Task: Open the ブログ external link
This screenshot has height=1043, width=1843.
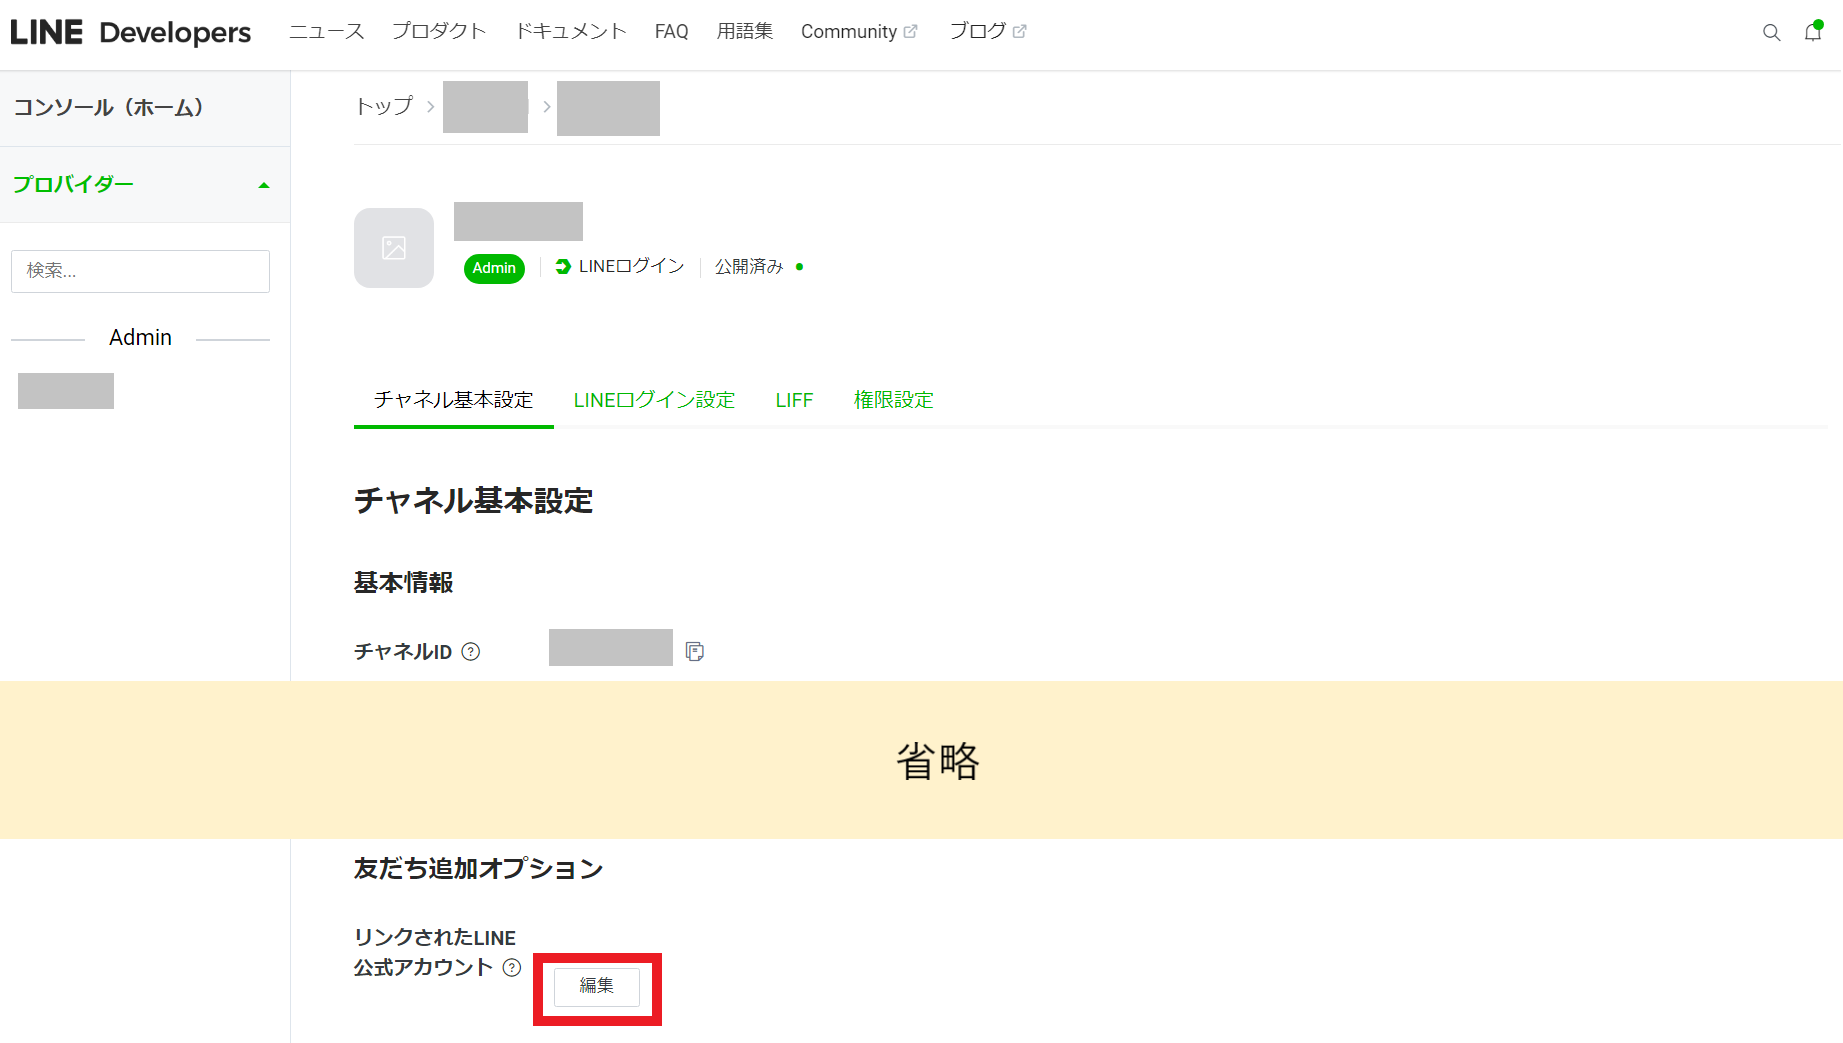Action: pyautogui.click(x=988, y=32)
